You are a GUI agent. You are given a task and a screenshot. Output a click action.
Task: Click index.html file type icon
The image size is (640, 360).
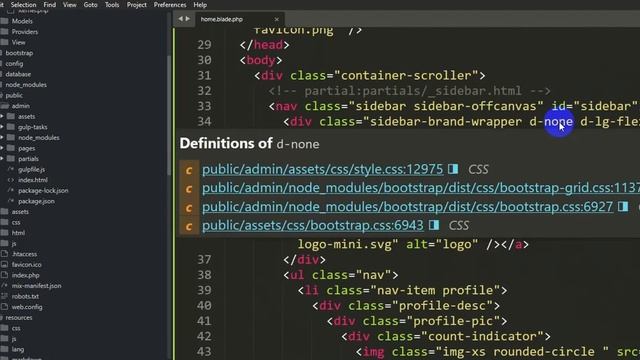tap(11, 180)
